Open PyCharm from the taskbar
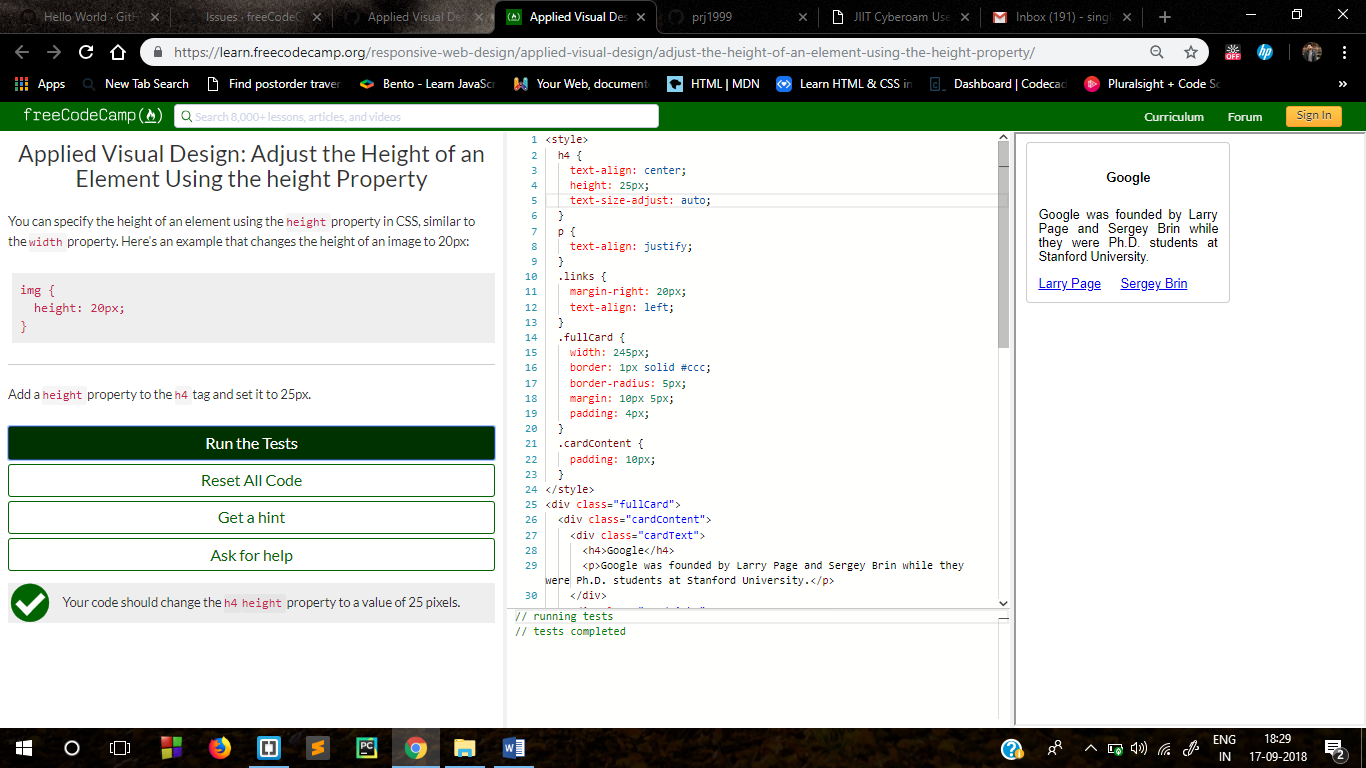 [367, 747]
